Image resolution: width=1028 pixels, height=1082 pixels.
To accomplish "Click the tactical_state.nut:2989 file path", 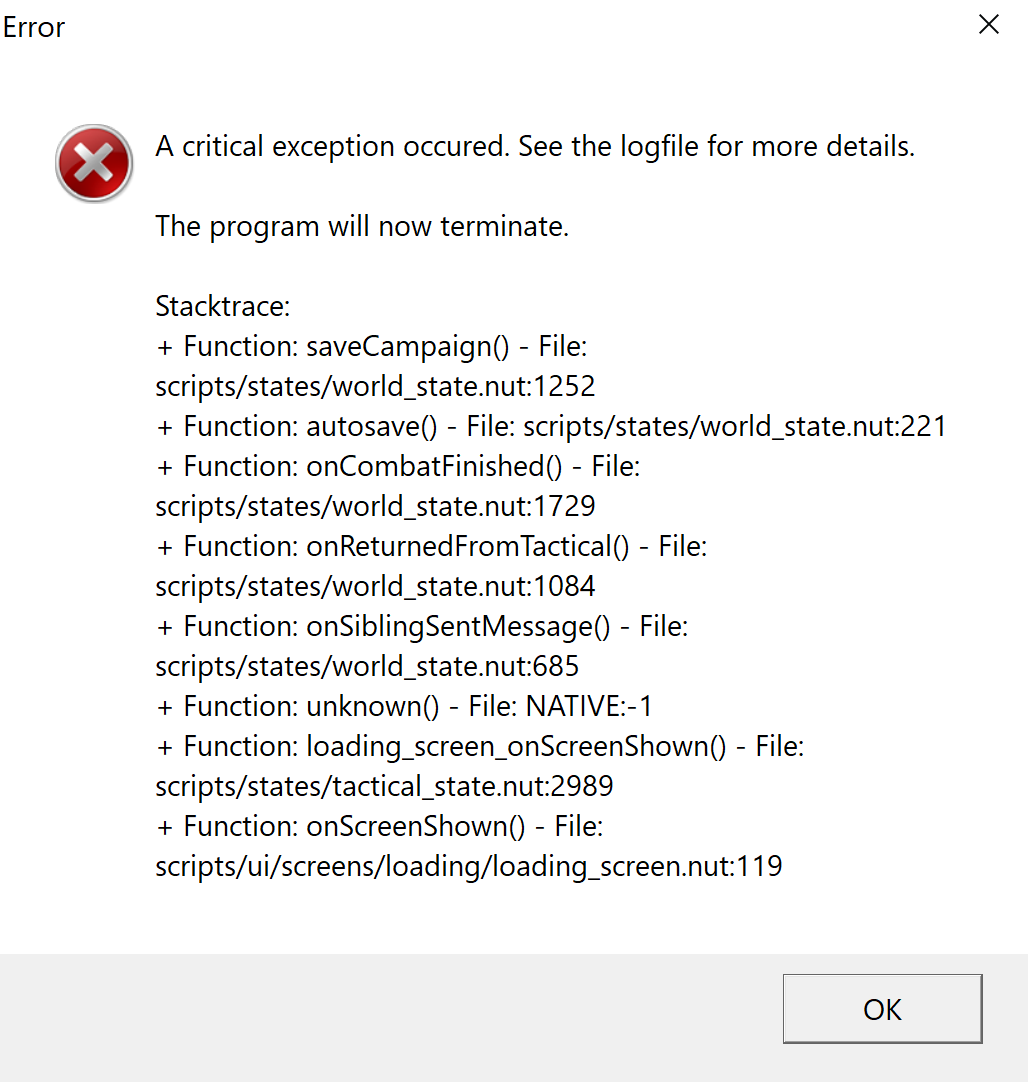I will point(384,787).
